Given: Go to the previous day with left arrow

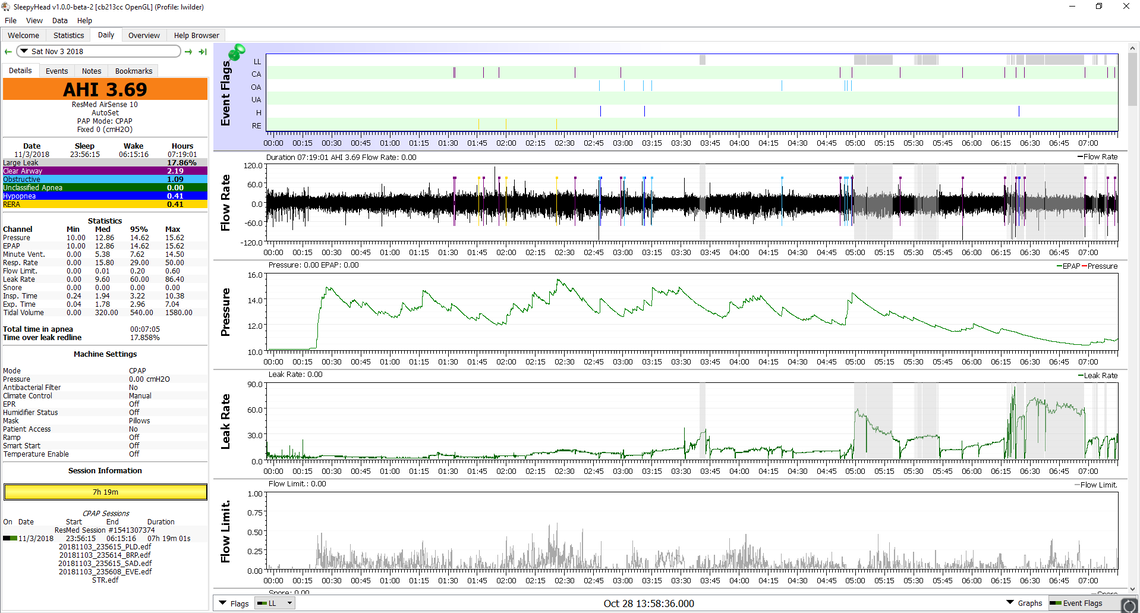Looking at the screenshot, I should point(9,51).
